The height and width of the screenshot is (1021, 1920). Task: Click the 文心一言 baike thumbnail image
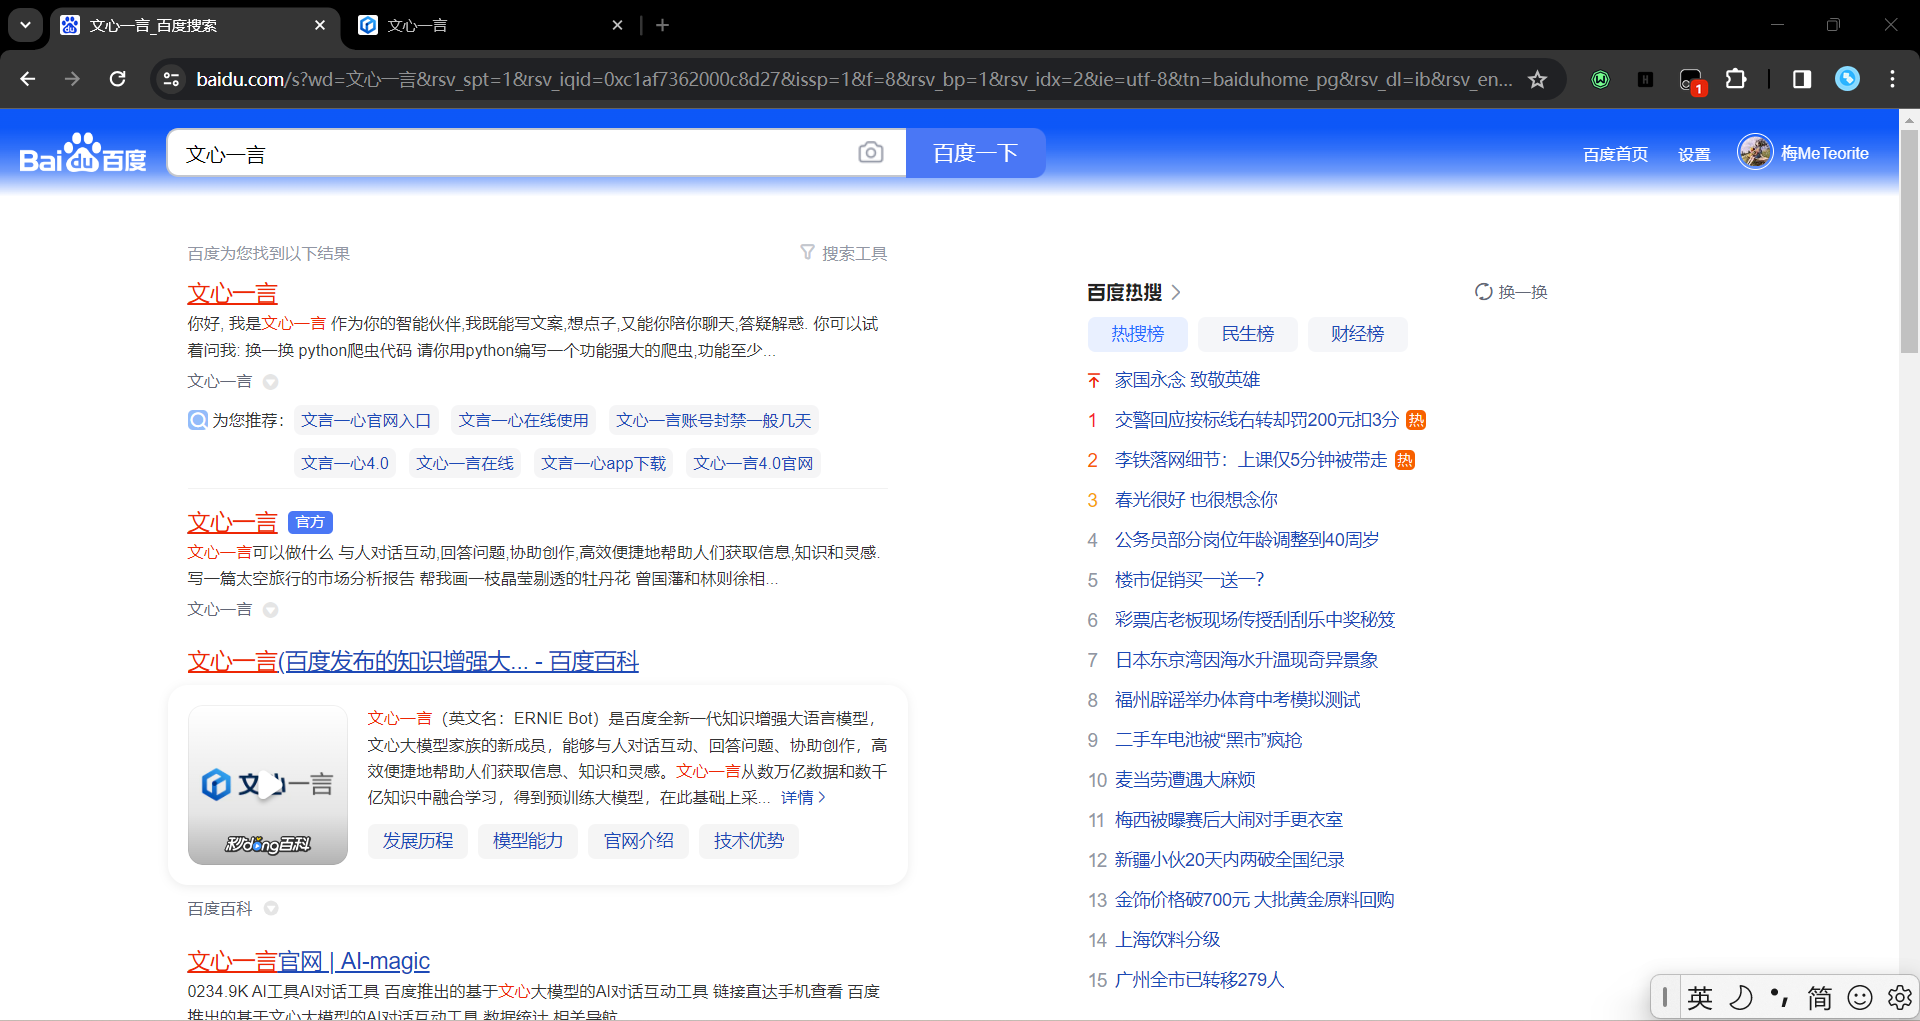click(x=268, y=785)
